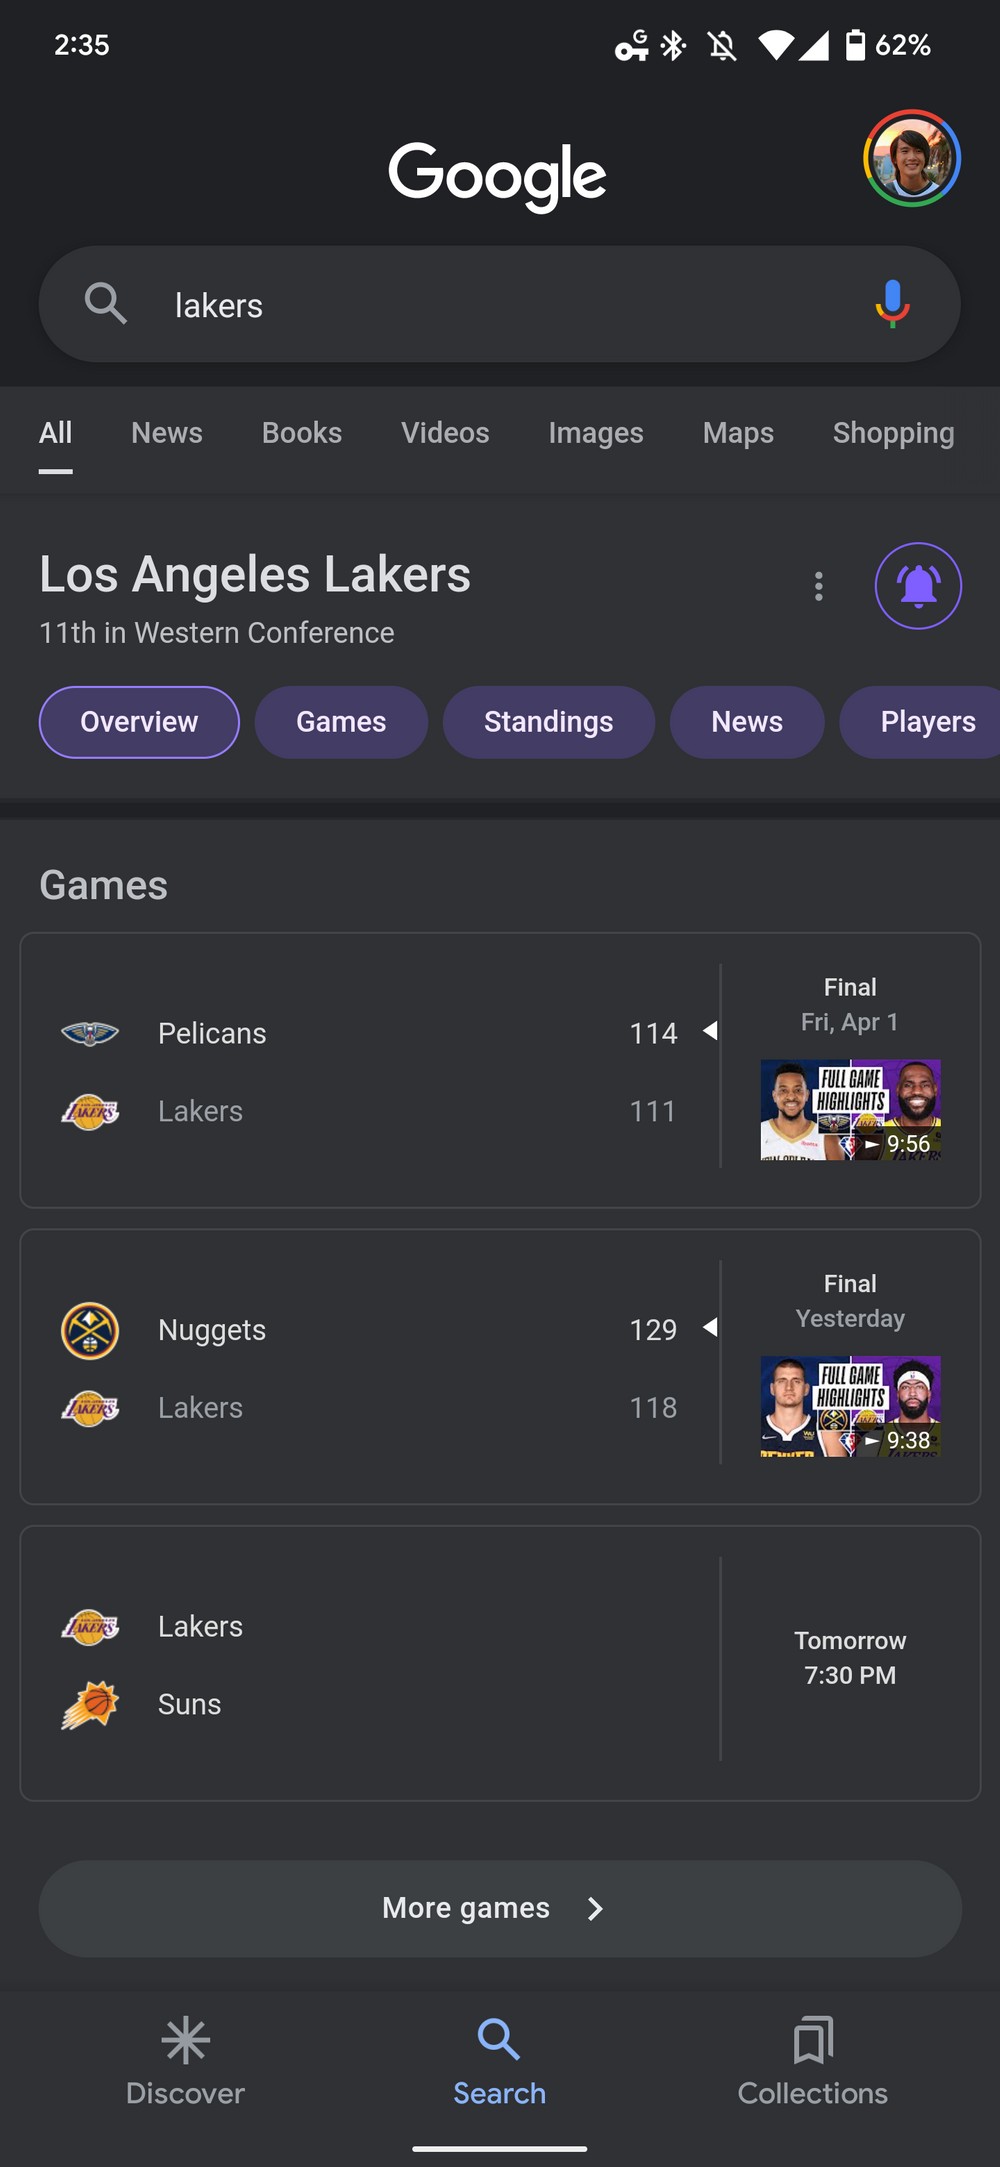
Task: Play Nuggets vs Lakers highlights video
Action: coord(850,1405)
